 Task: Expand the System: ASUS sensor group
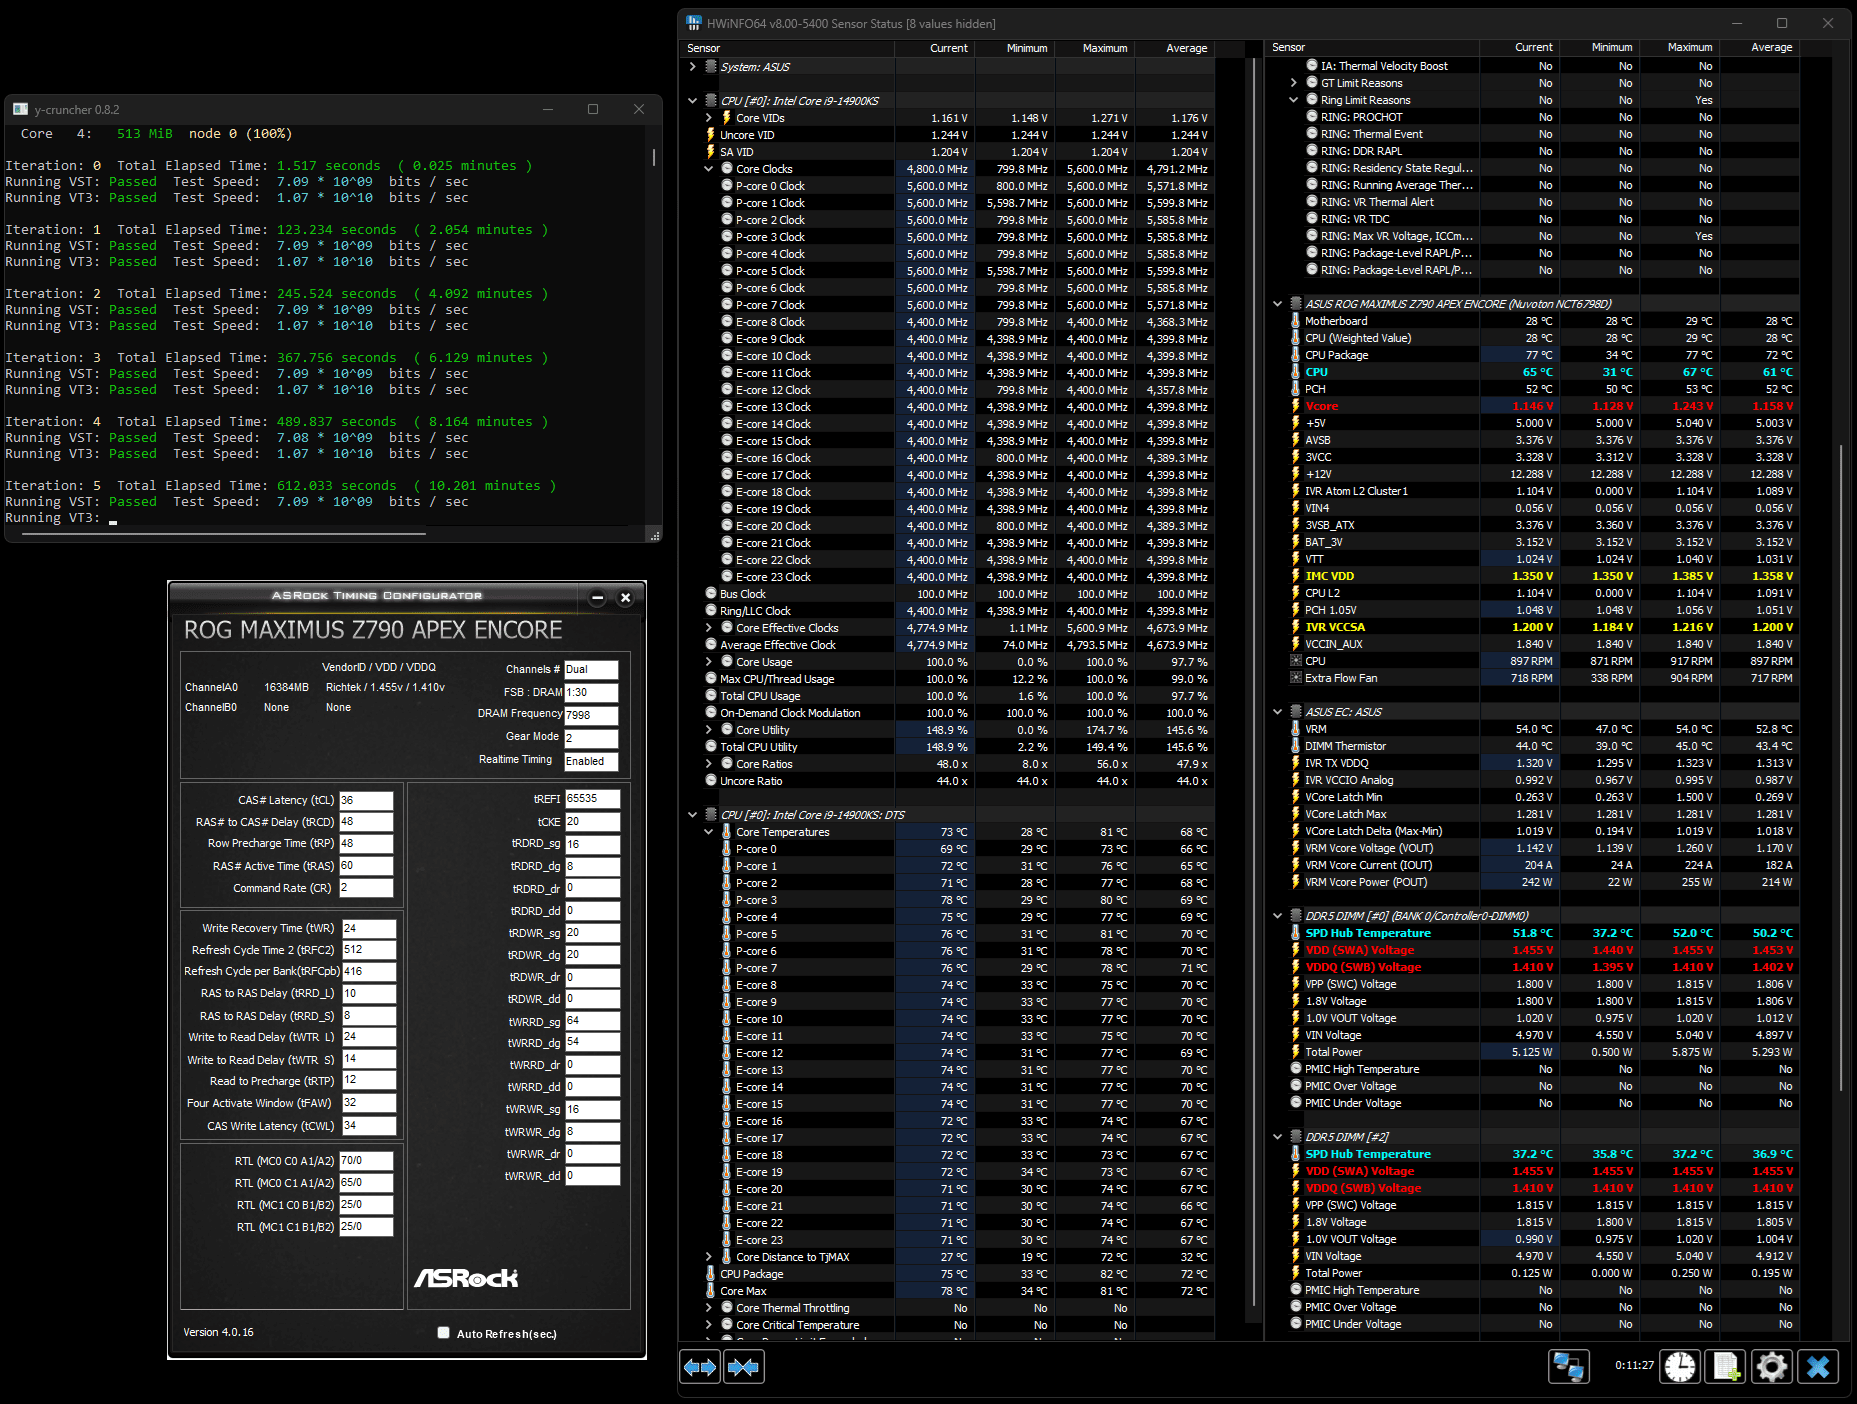click(x=692, y=67)
